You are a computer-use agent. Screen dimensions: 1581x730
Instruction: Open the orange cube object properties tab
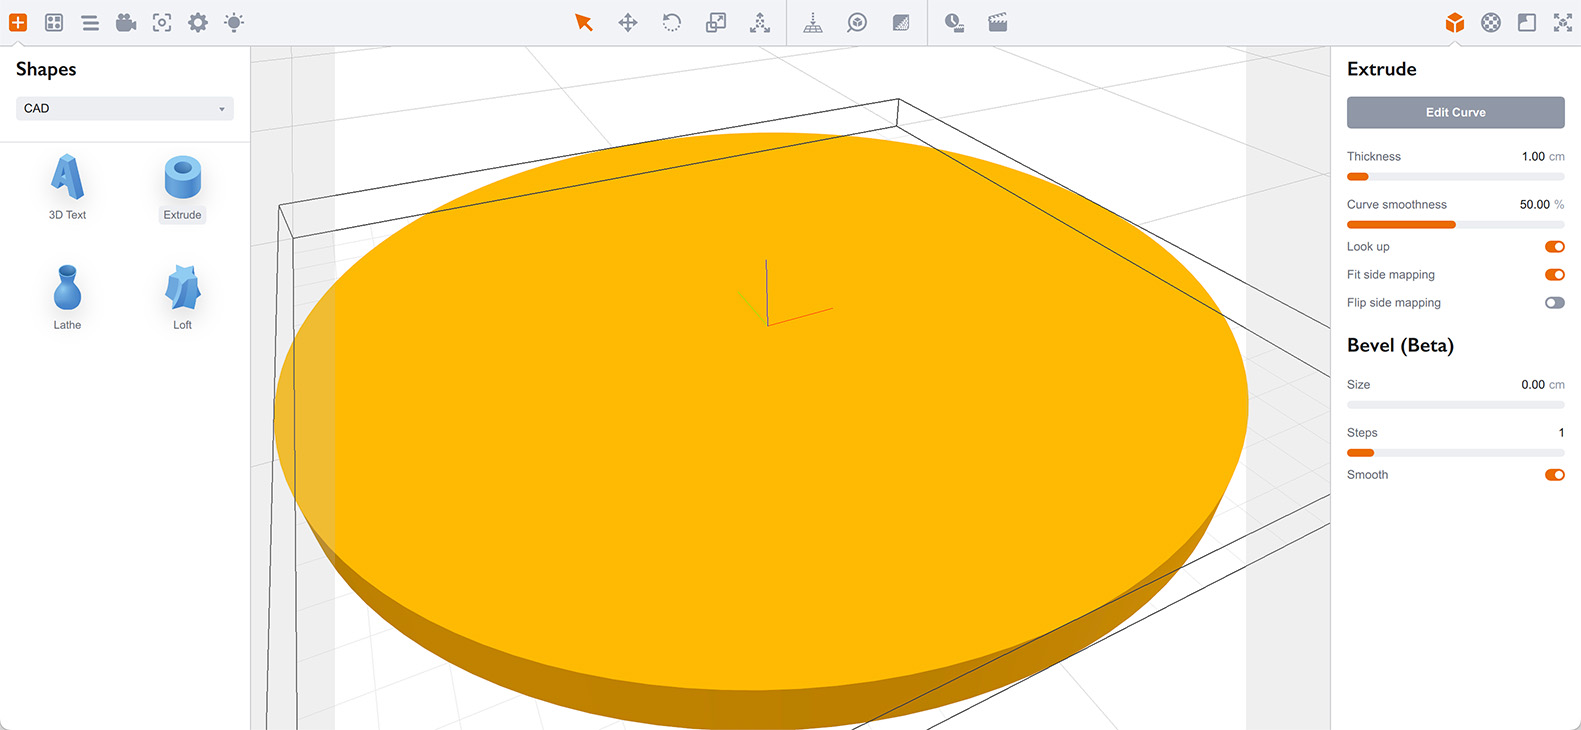point(1455,22)
